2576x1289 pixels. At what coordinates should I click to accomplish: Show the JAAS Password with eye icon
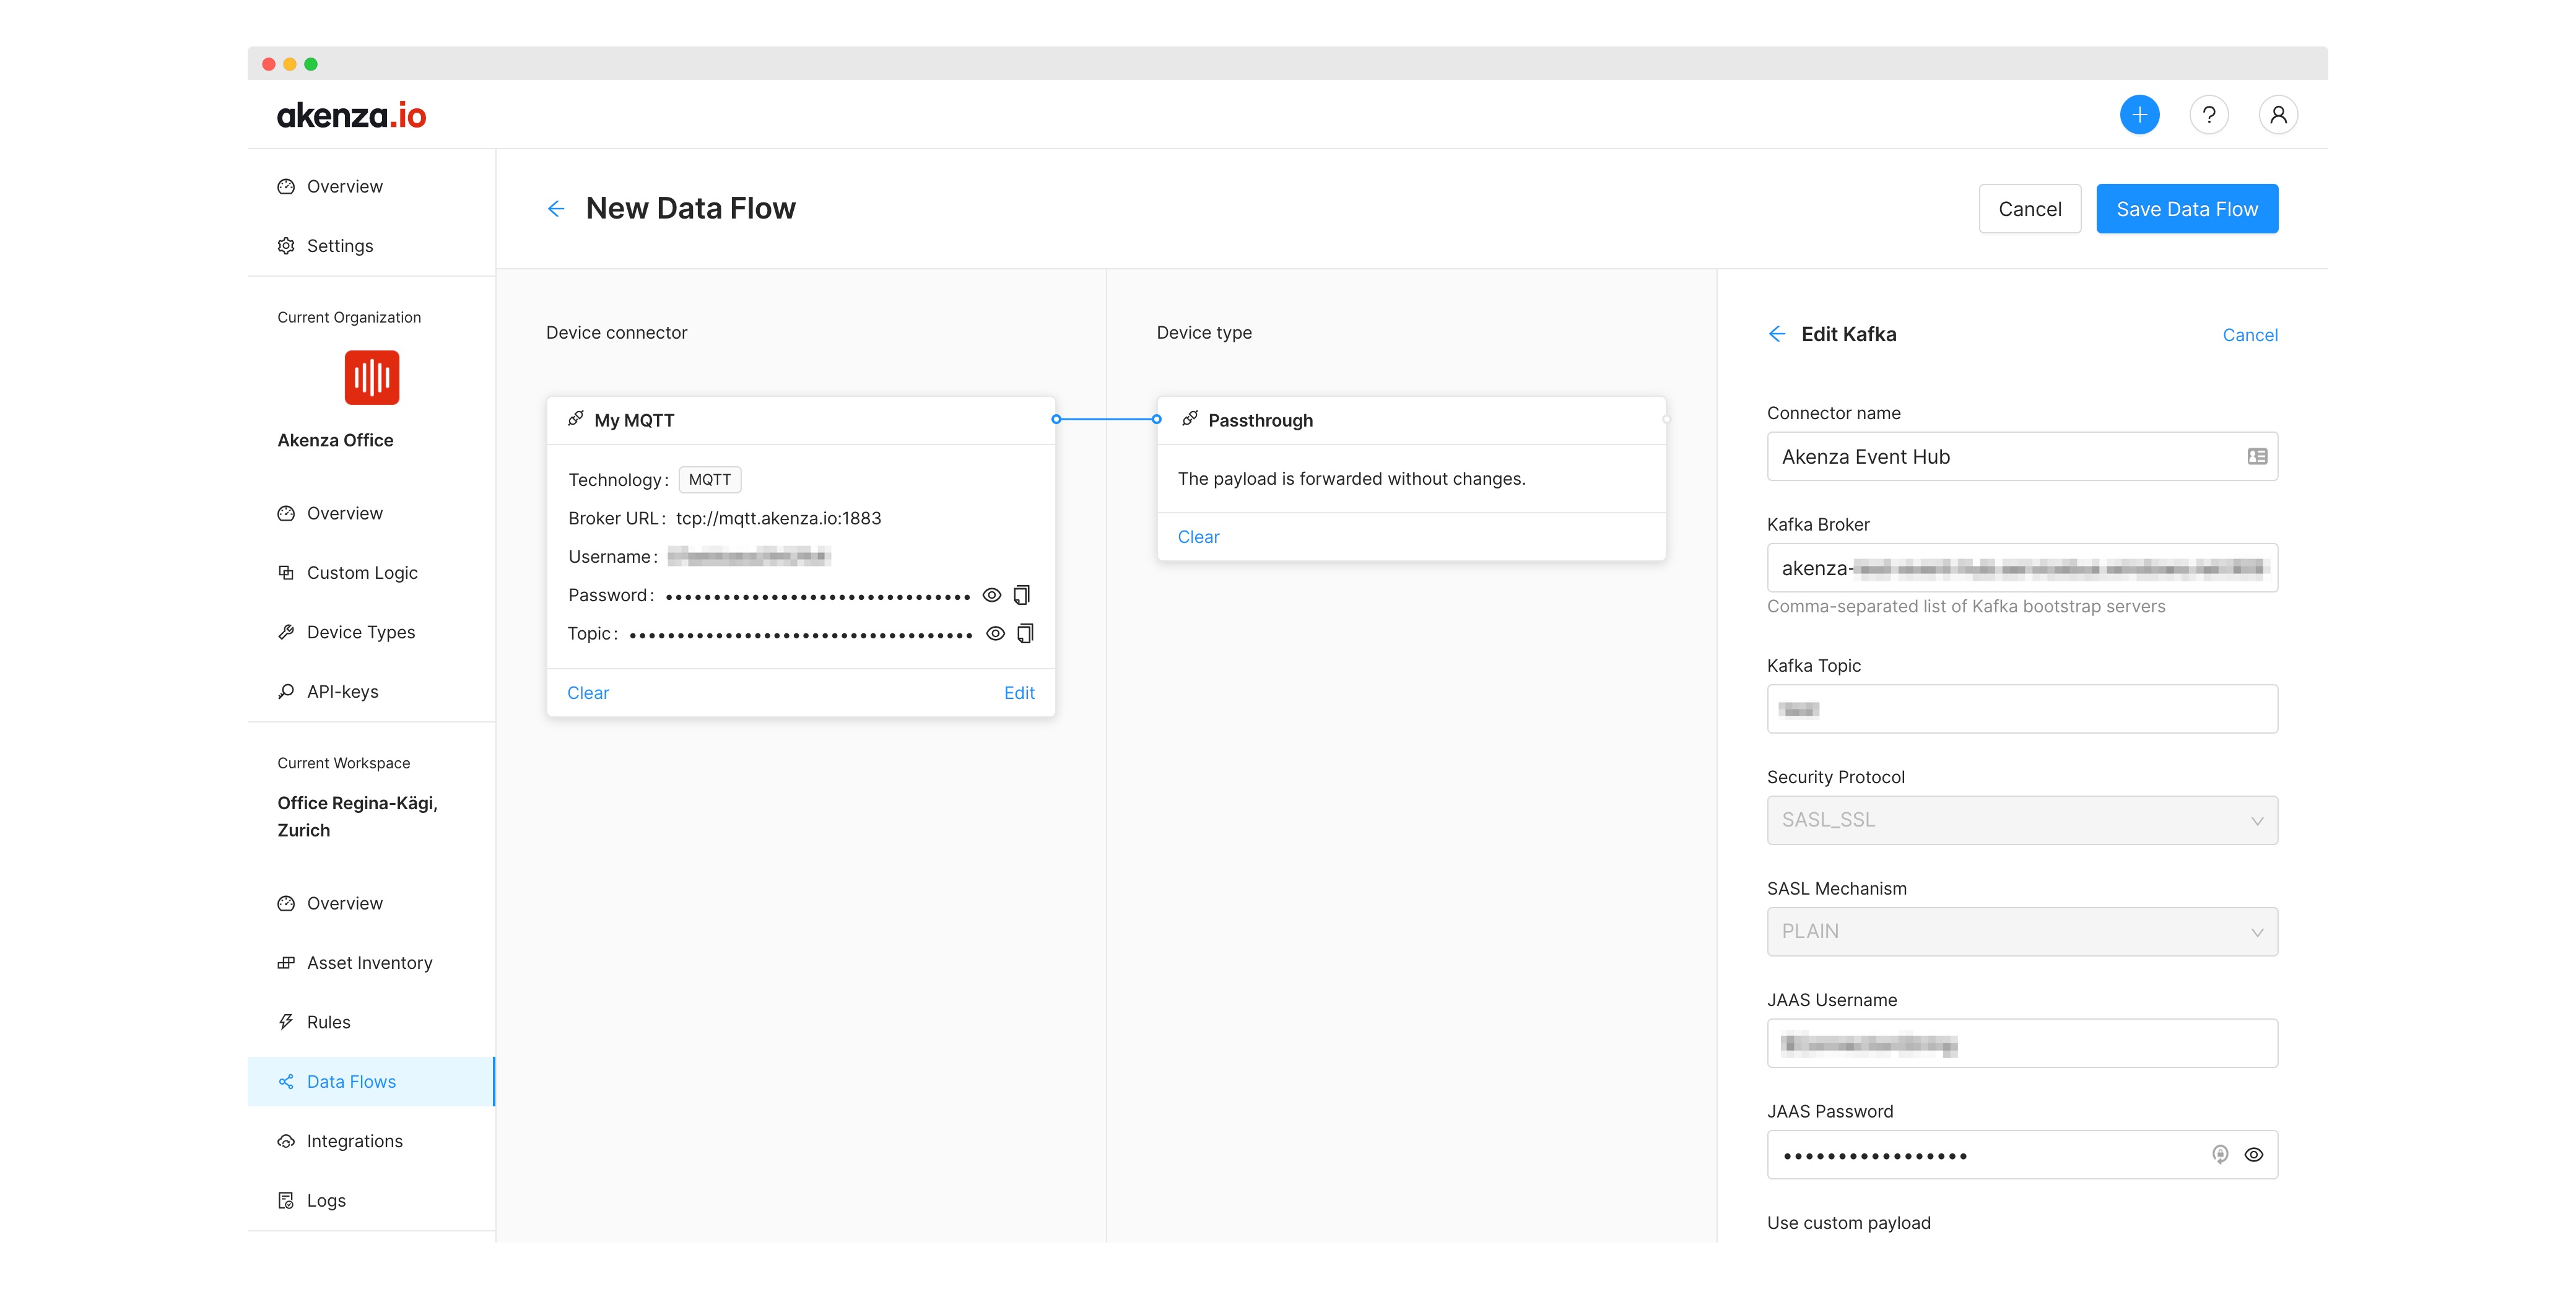(2253, 1154)
